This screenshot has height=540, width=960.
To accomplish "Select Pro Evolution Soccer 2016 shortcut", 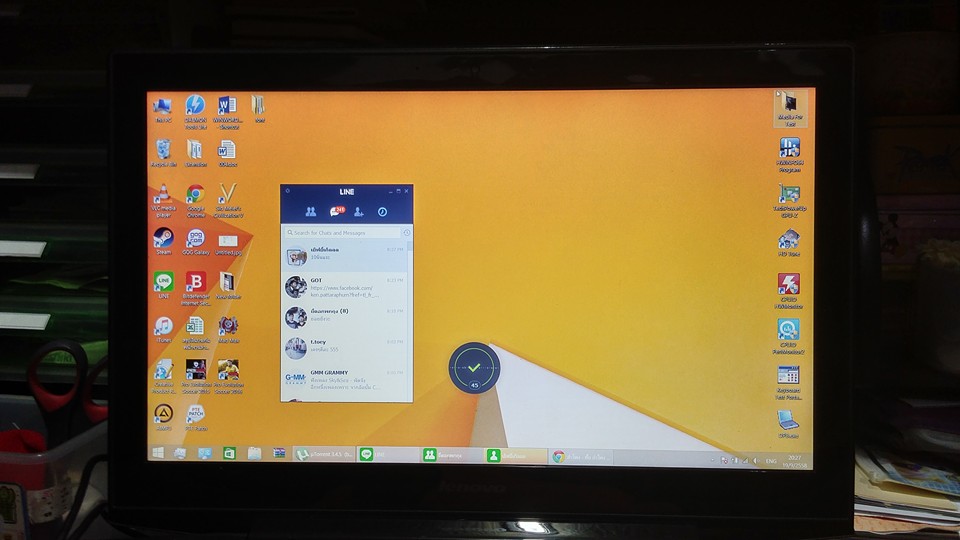I will 228,376.
